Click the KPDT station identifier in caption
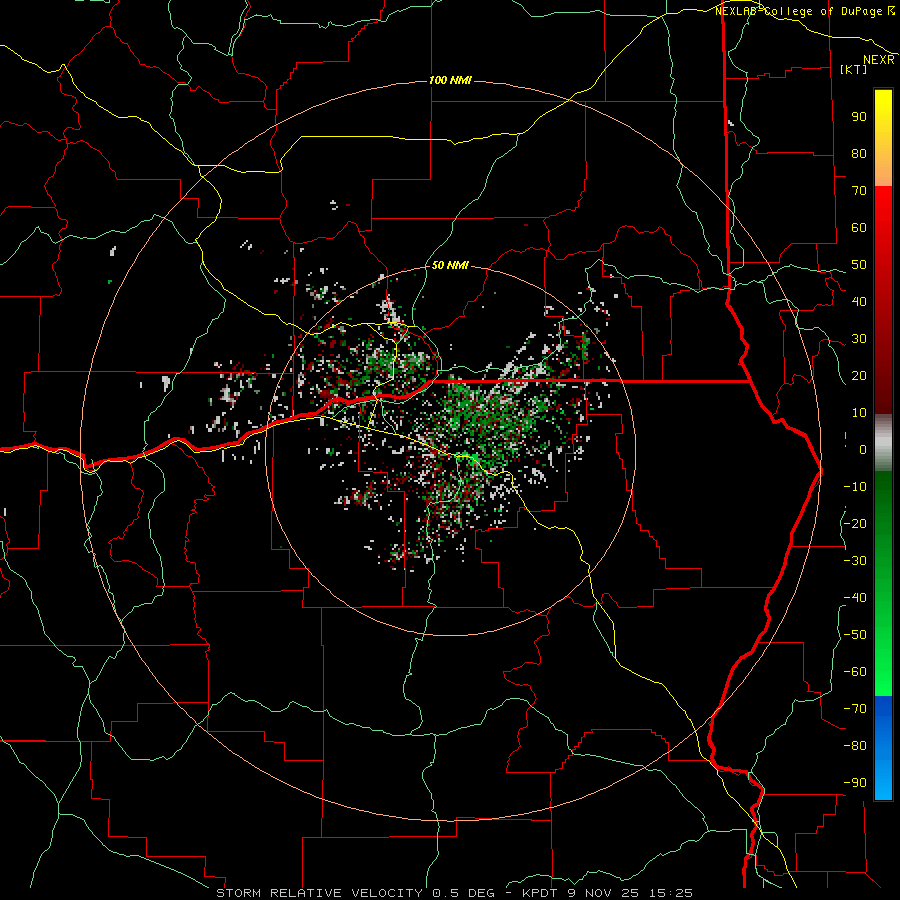The image size is (900, 900). pos(542,893)
